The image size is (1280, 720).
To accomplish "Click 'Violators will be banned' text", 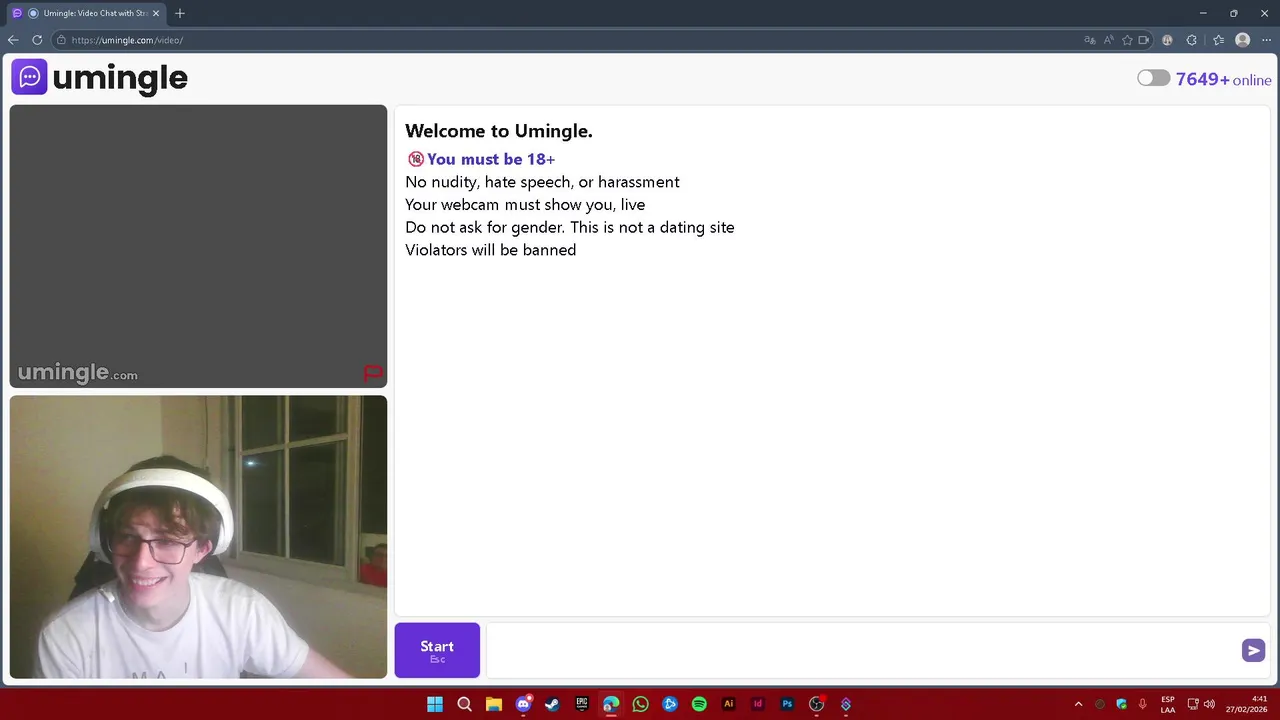I will [490, 250].
